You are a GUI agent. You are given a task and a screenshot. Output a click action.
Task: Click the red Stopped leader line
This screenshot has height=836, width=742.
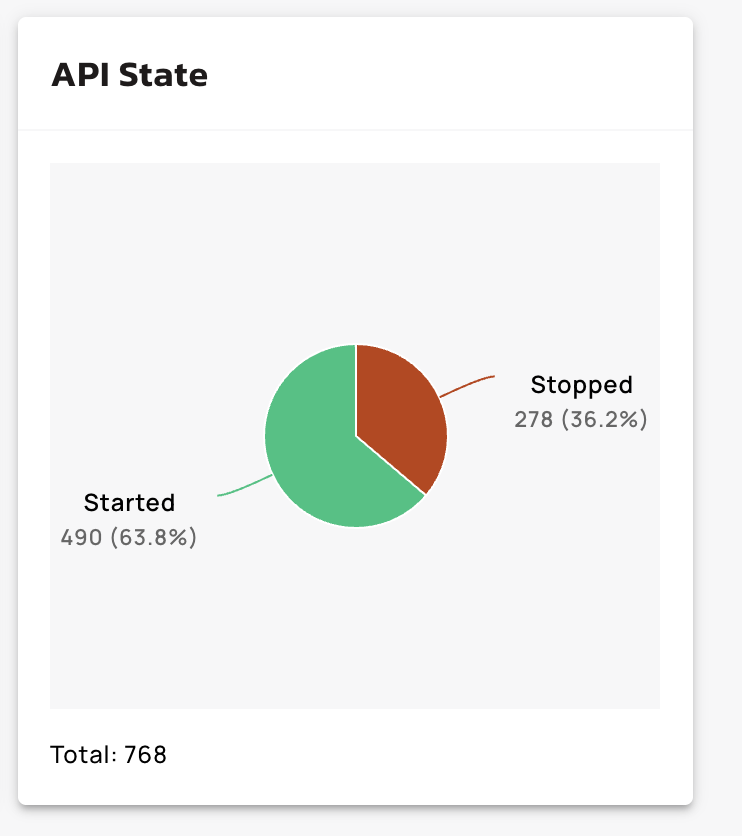click(x=467, y=385)
